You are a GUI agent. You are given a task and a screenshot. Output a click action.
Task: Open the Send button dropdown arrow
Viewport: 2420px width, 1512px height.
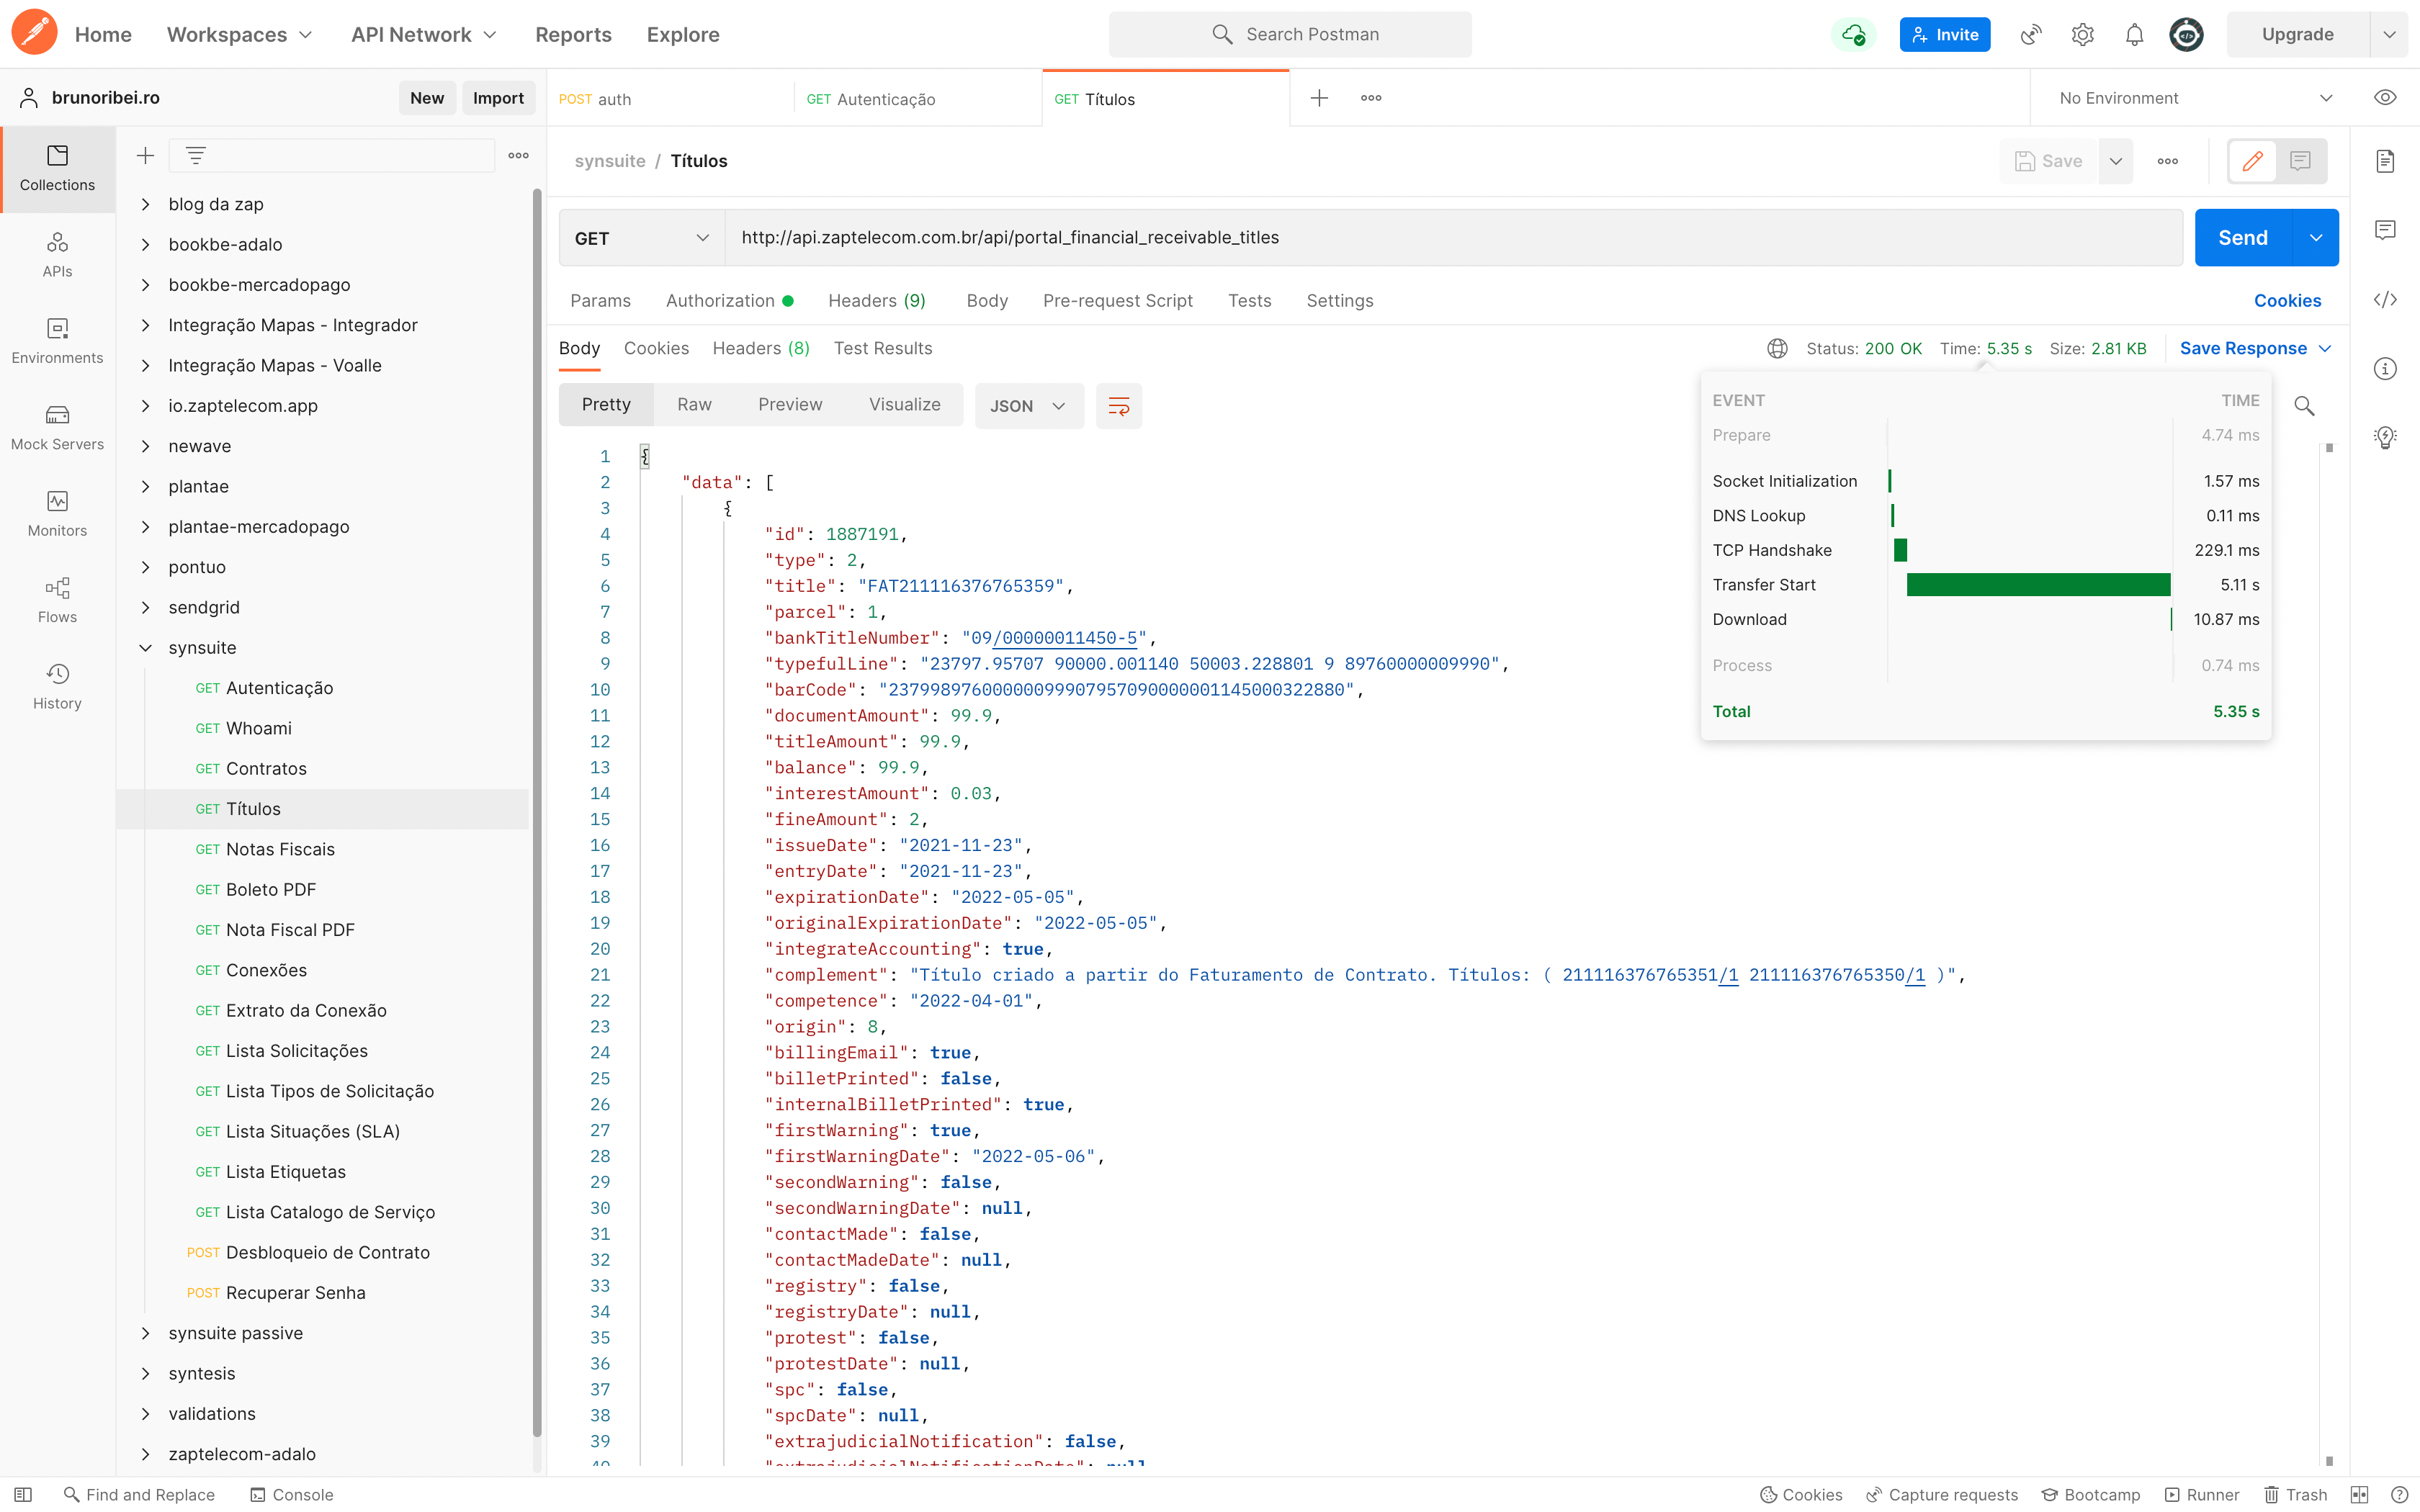[2315, 238]
